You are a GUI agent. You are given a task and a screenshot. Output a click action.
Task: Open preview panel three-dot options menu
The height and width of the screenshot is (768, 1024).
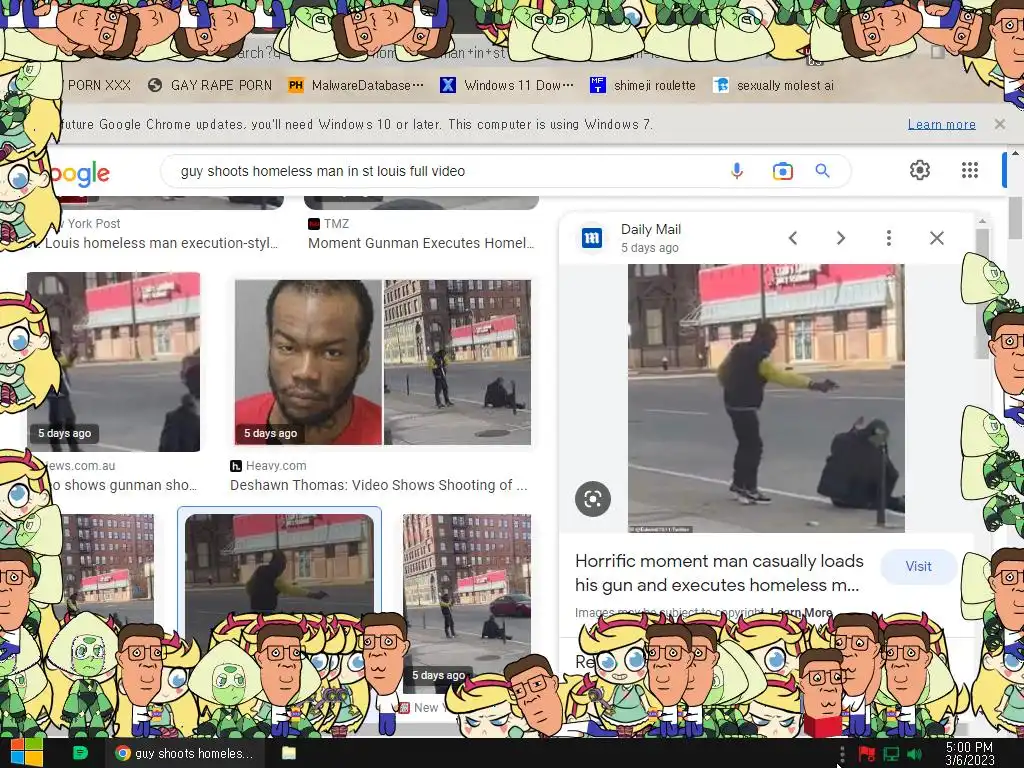[889, 238]
